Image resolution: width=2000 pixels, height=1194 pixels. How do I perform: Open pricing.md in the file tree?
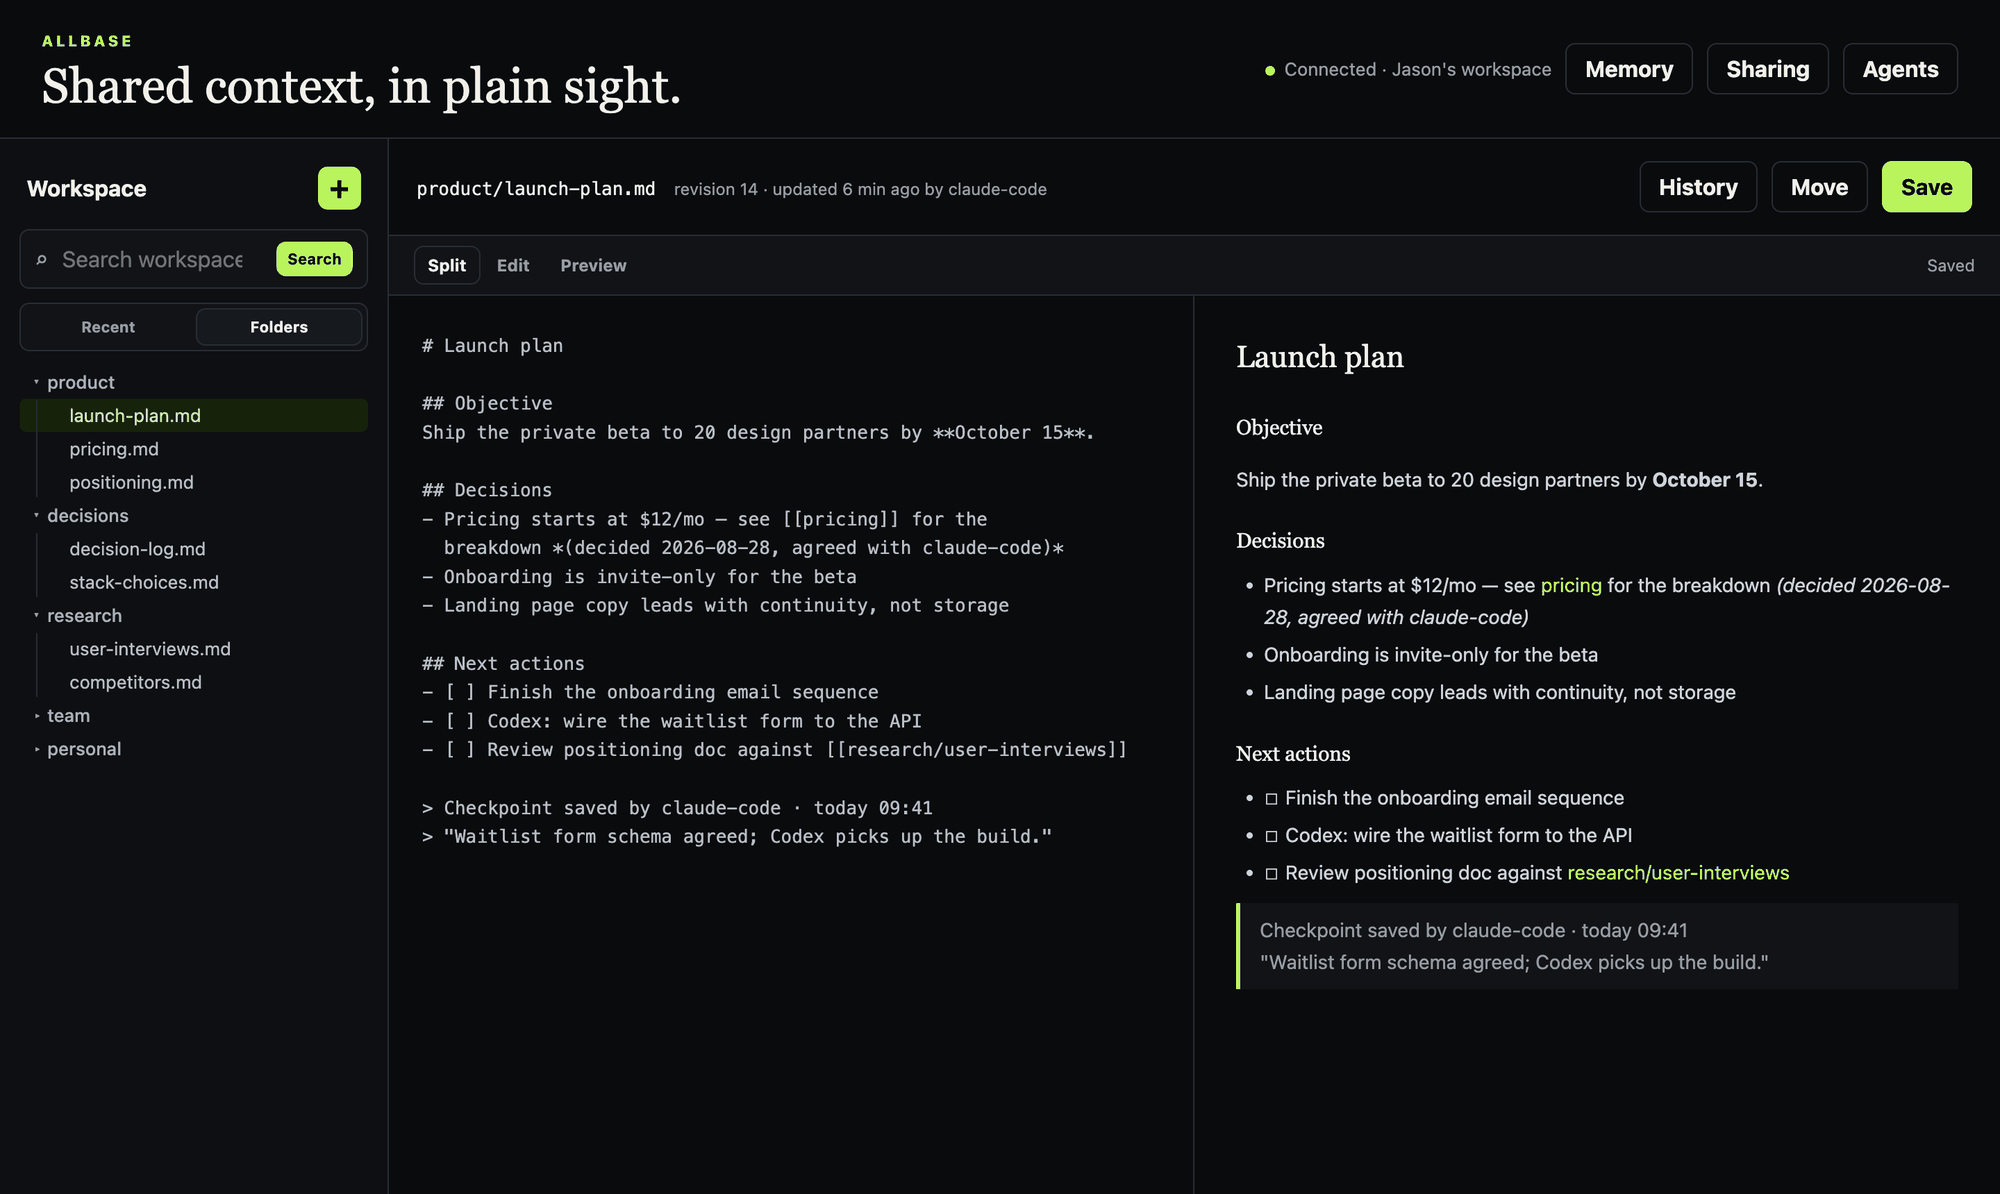(114, 449)
